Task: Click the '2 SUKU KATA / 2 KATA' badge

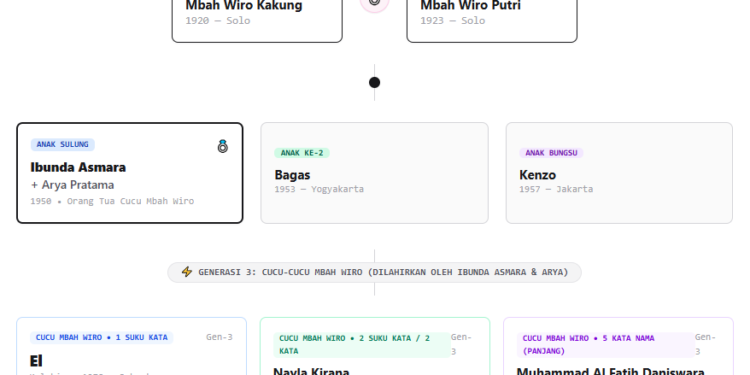Action: point(362,344)
